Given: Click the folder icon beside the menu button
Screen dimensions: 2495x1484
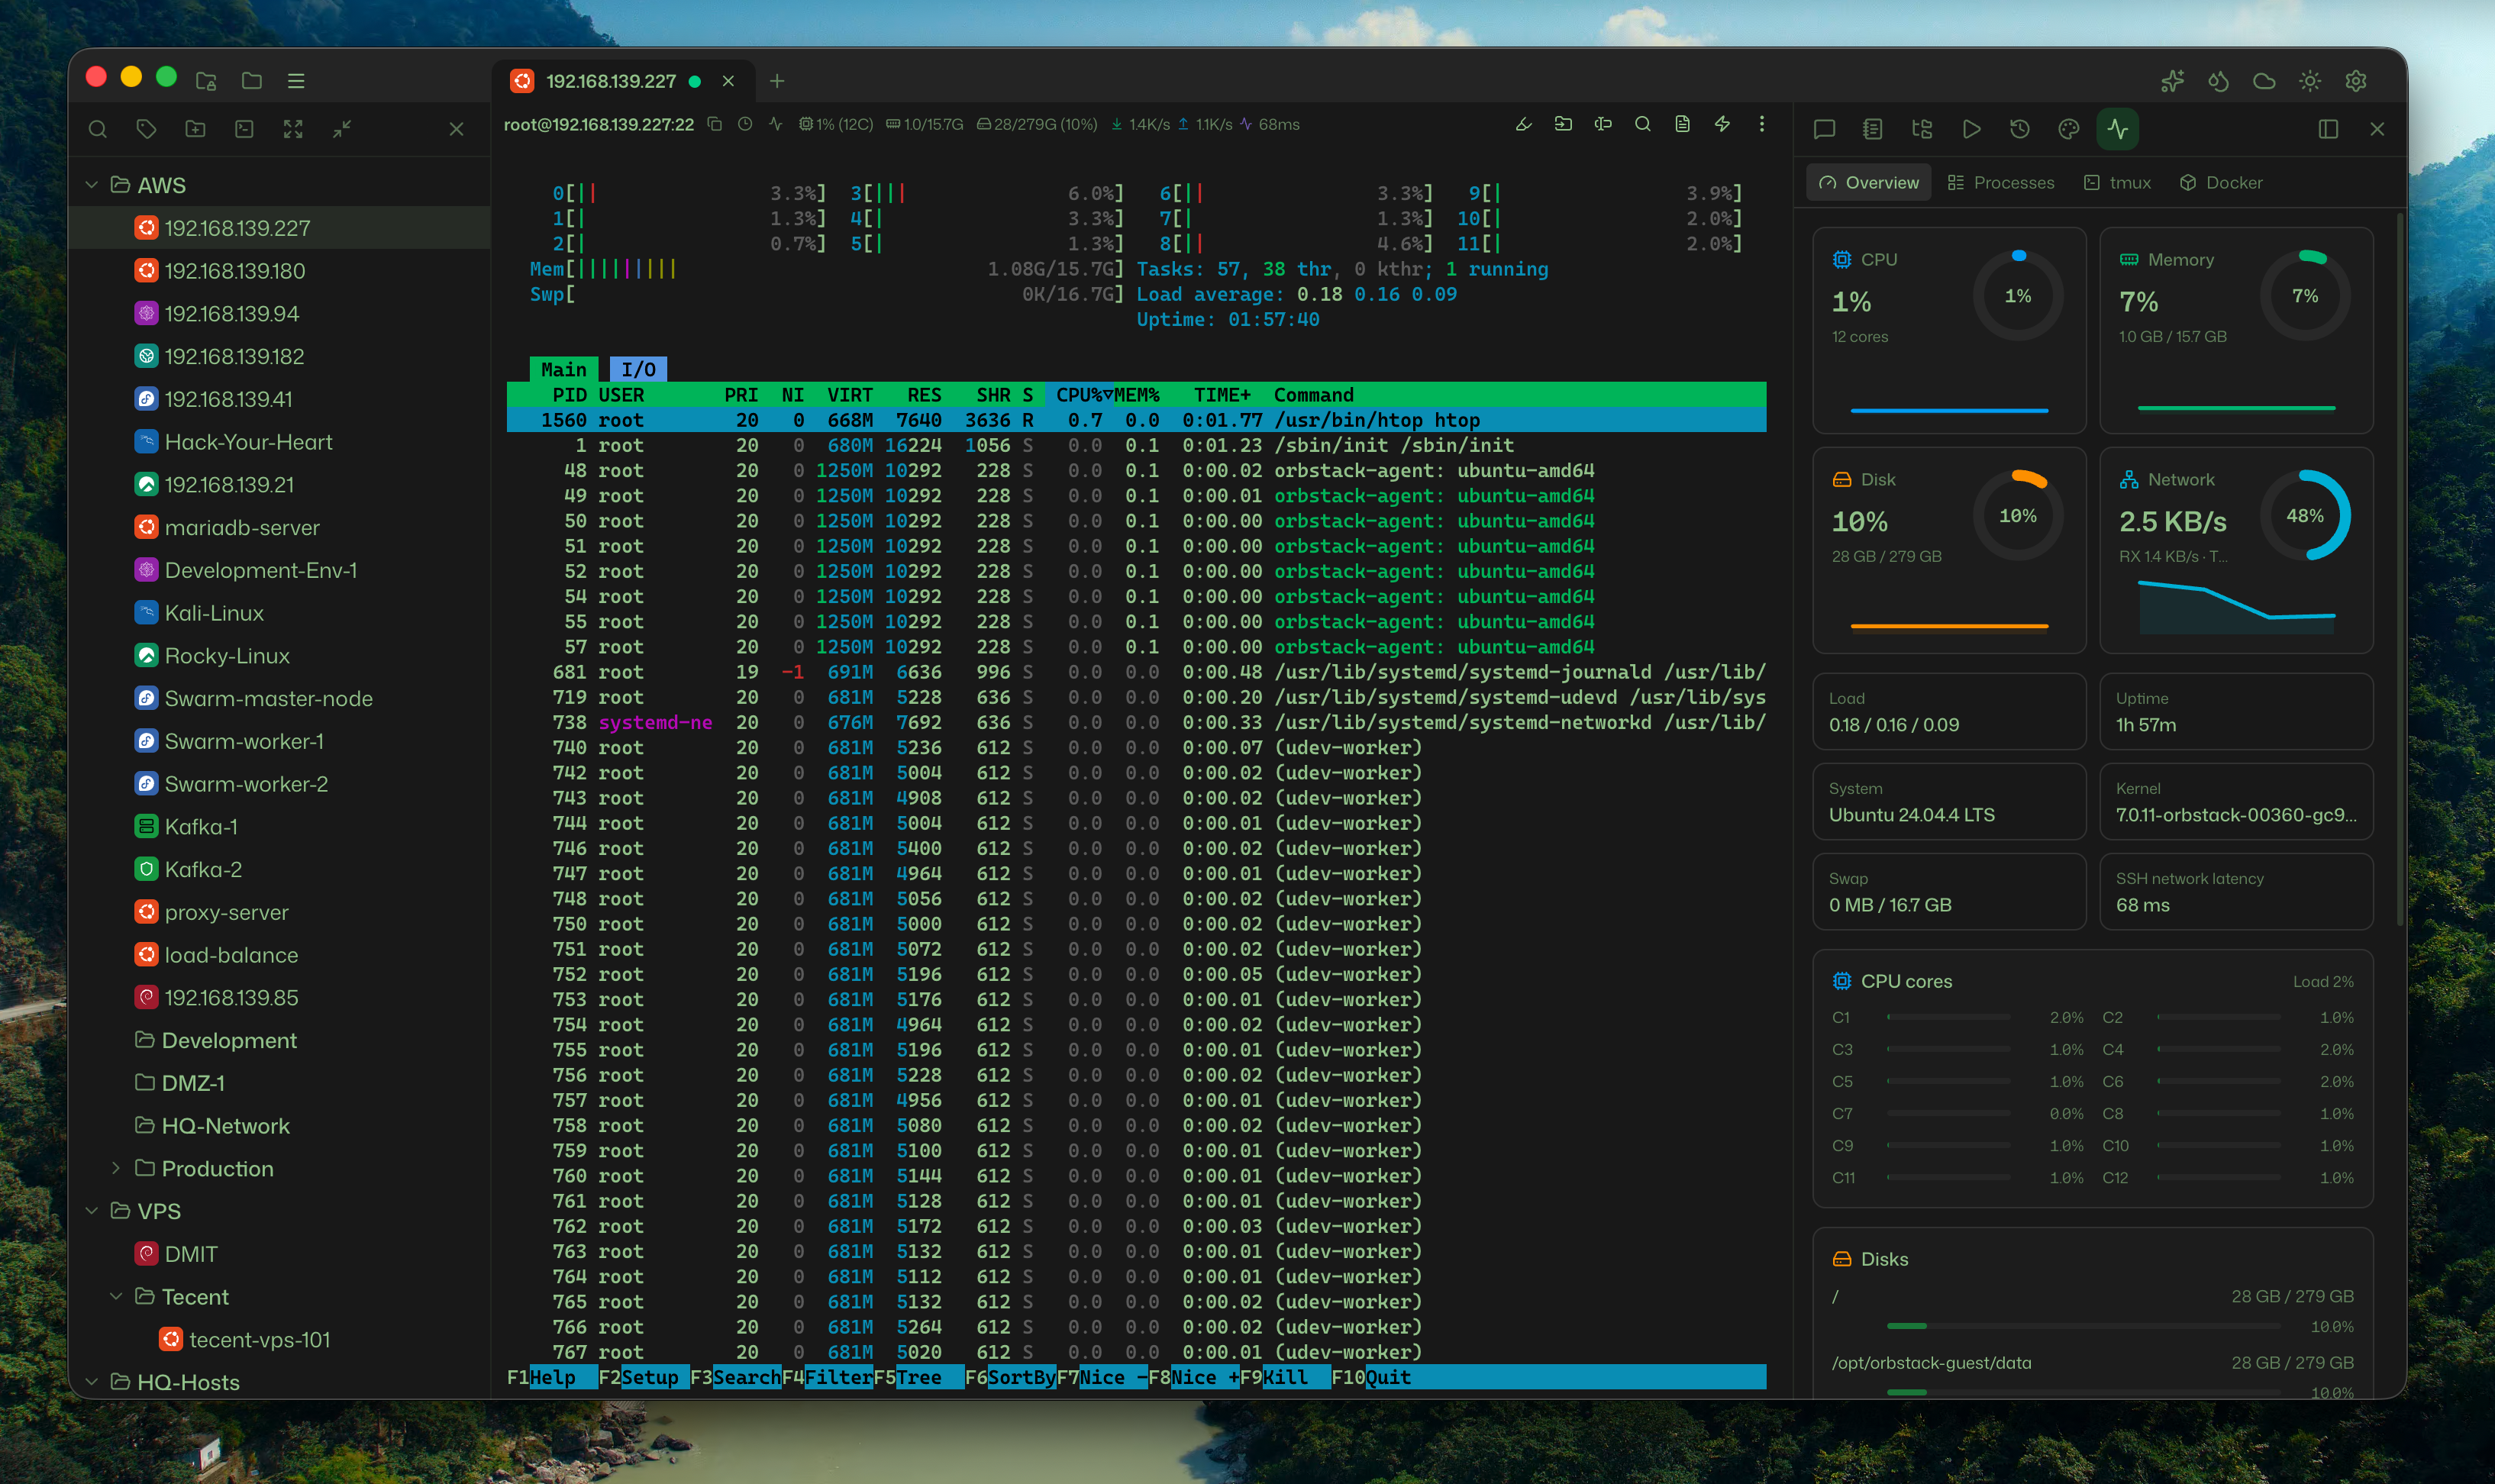Looking at the screenshot, I should 252,81.
